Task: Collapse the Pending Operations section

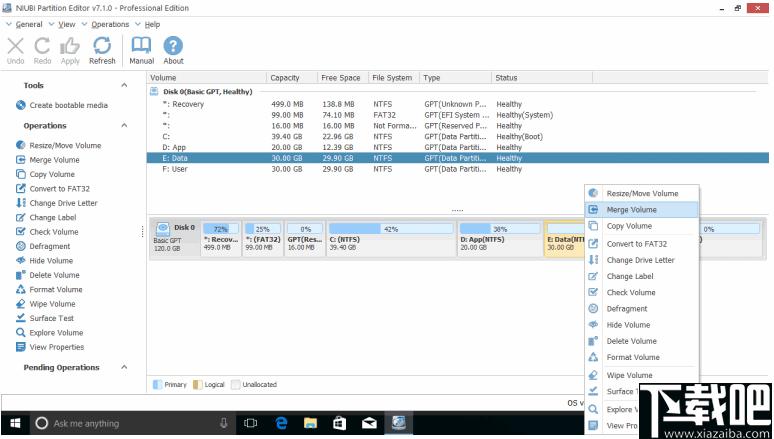Action: tap(124, 367)
